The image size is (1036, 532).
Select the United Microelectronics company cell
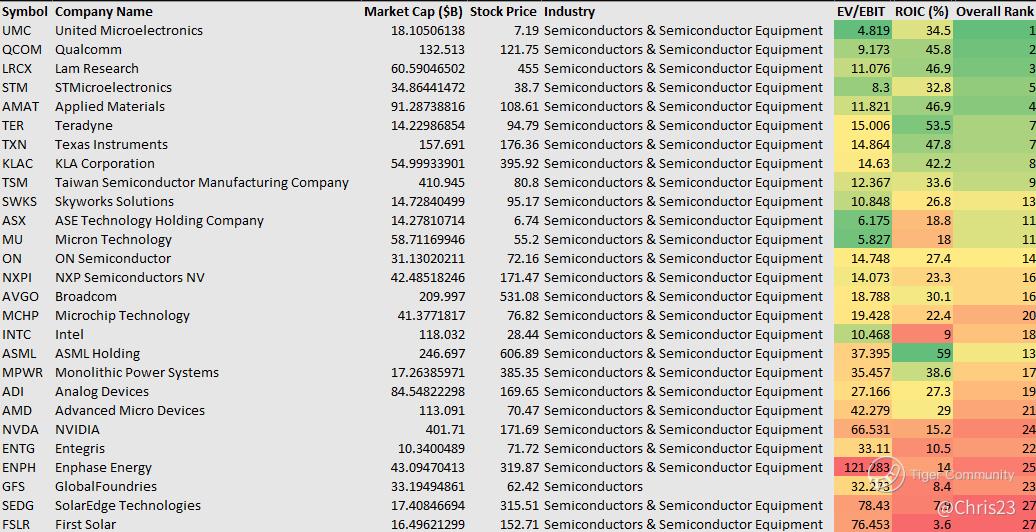(129, 30)
